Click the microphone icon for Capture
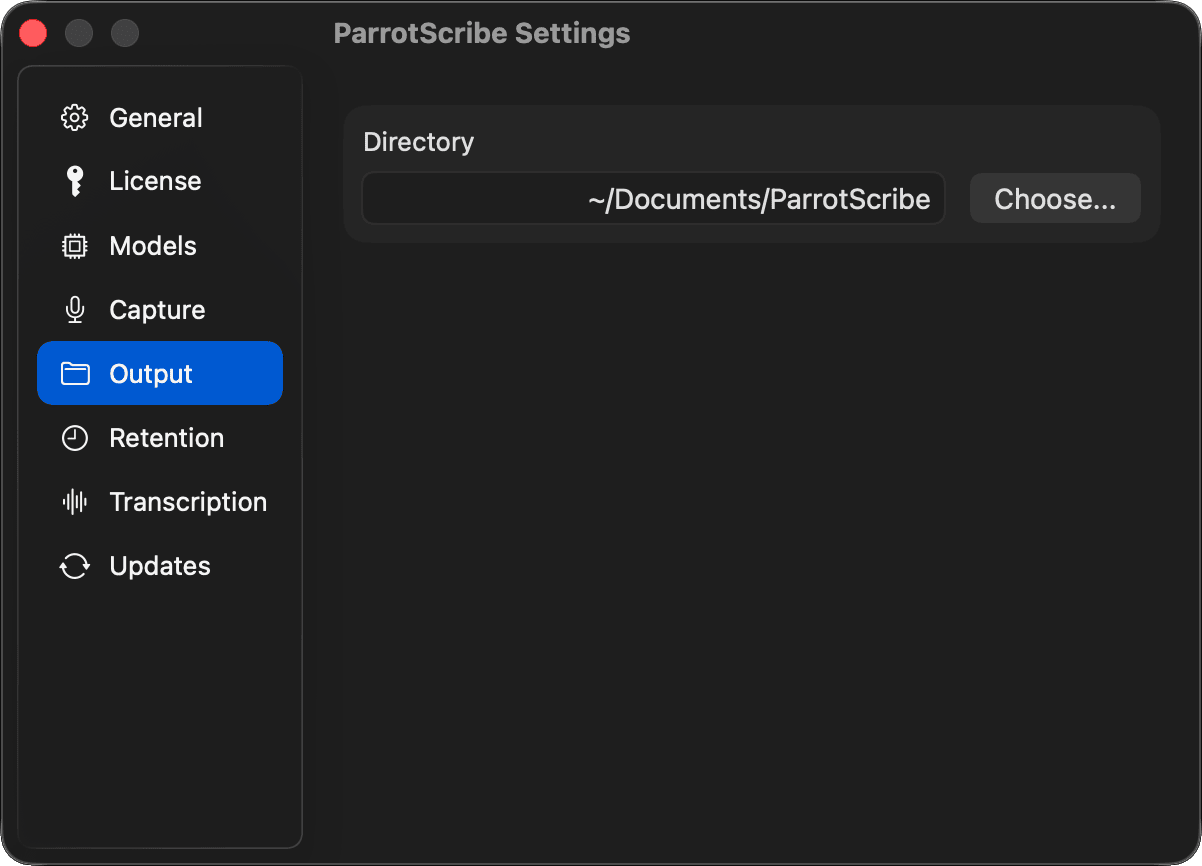The image size is (1202, 866). click(x=75, y=310)
